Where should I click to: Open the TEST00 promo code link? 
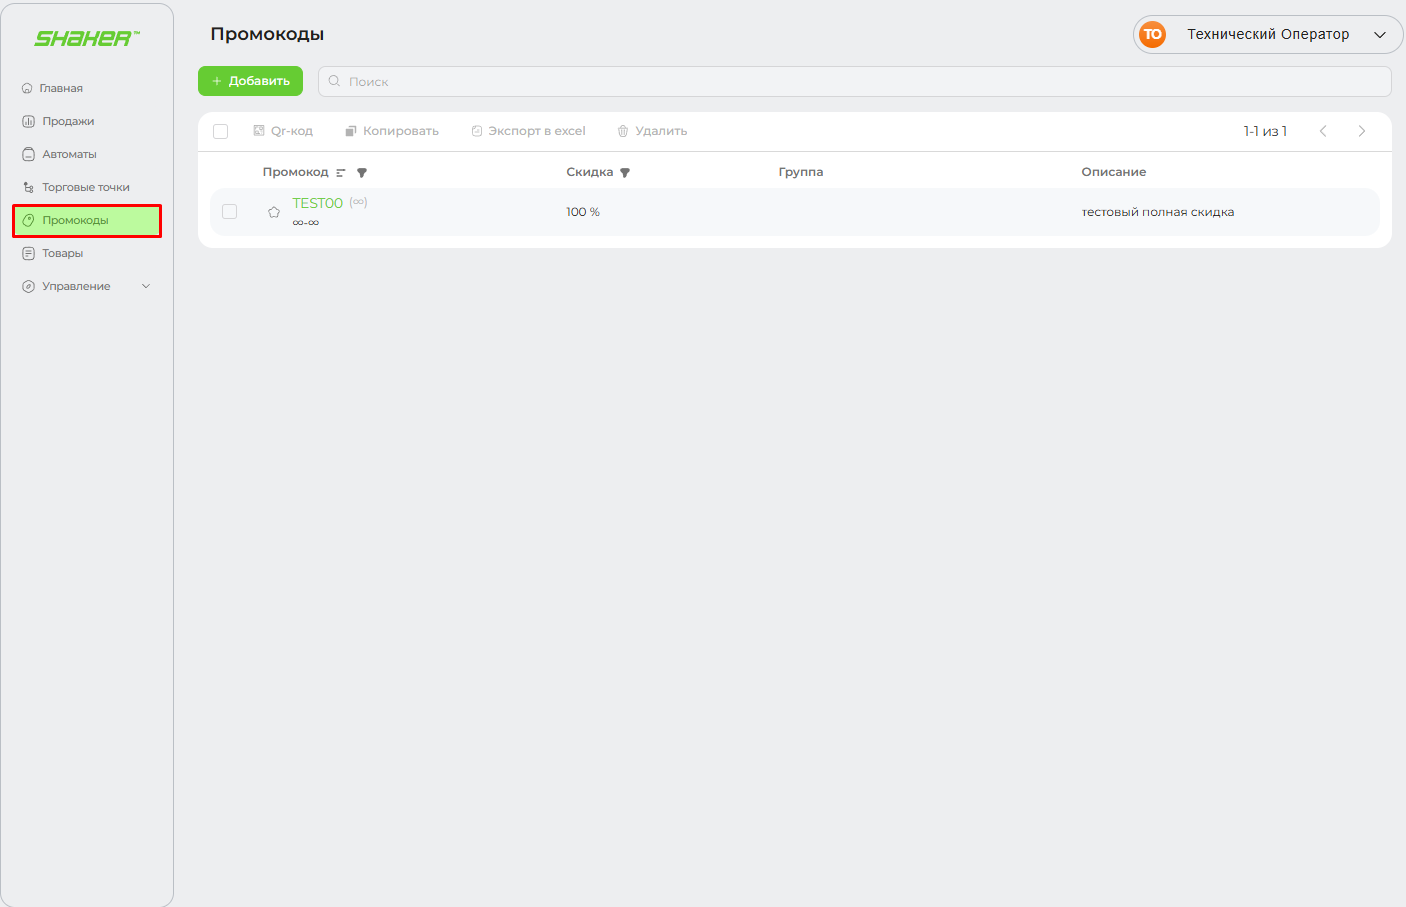(317, 203)
